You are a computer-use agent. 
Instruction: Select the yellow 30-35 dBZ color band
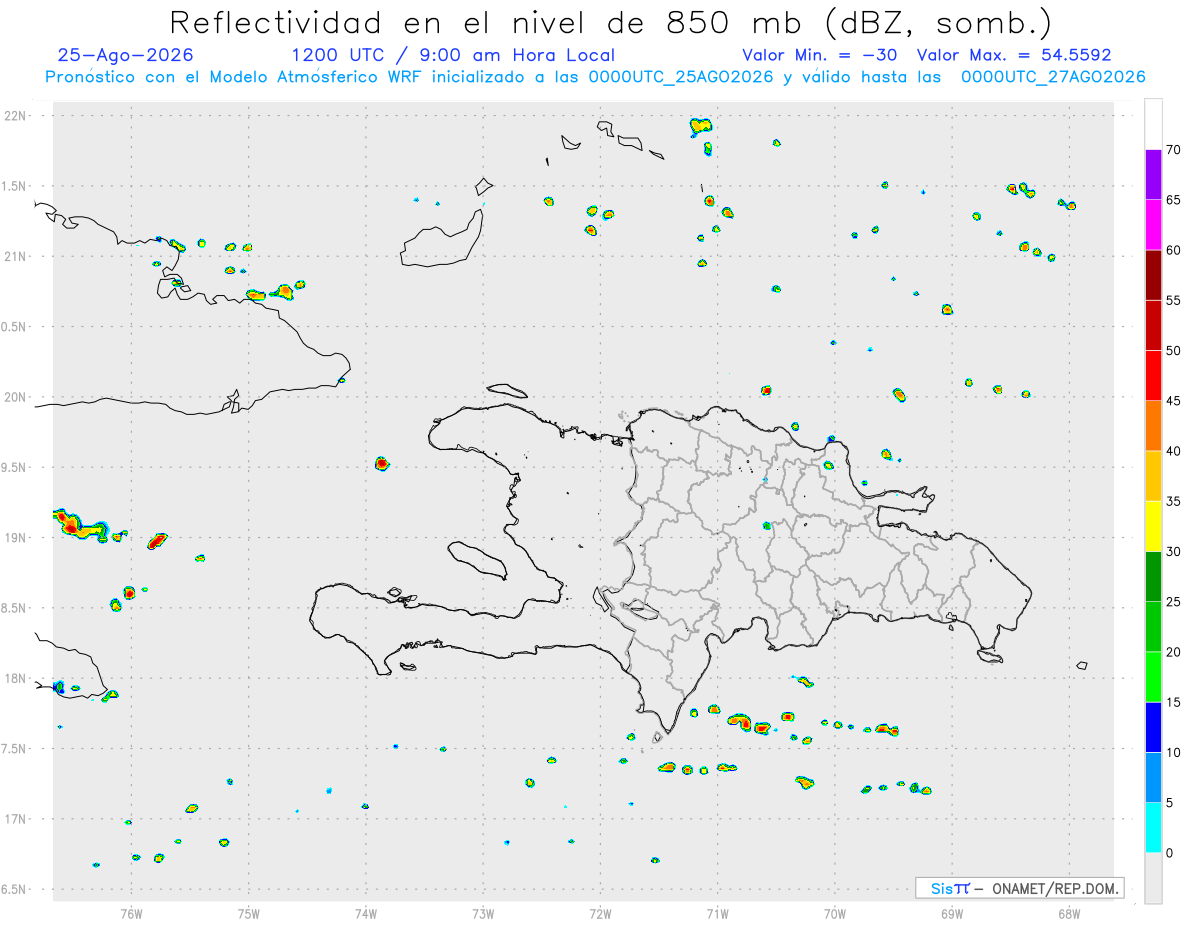coord(1153,526)
